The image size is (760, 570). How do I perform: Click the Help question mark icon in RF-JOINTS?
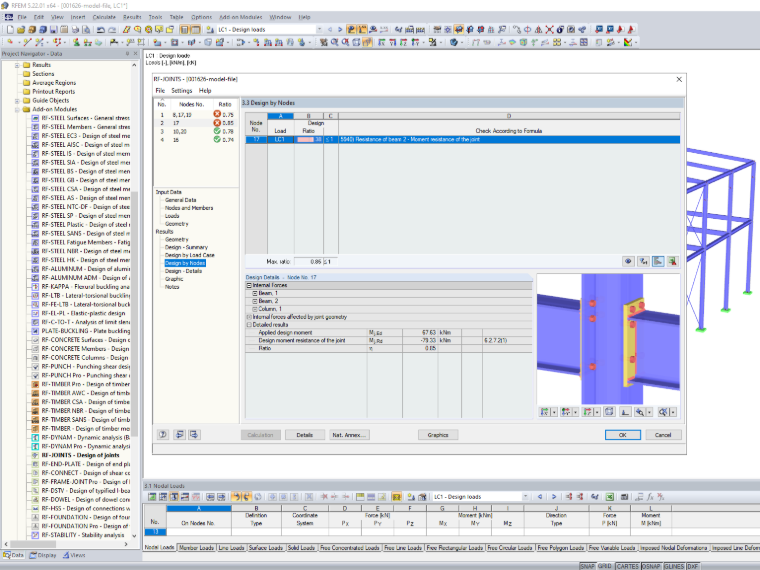point(163,435)
